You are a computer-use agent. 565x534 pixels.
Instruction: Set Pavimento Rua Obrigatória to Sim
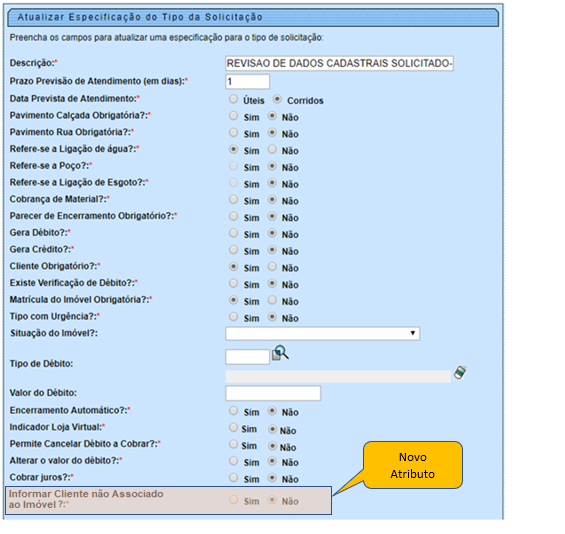[233, 132]
